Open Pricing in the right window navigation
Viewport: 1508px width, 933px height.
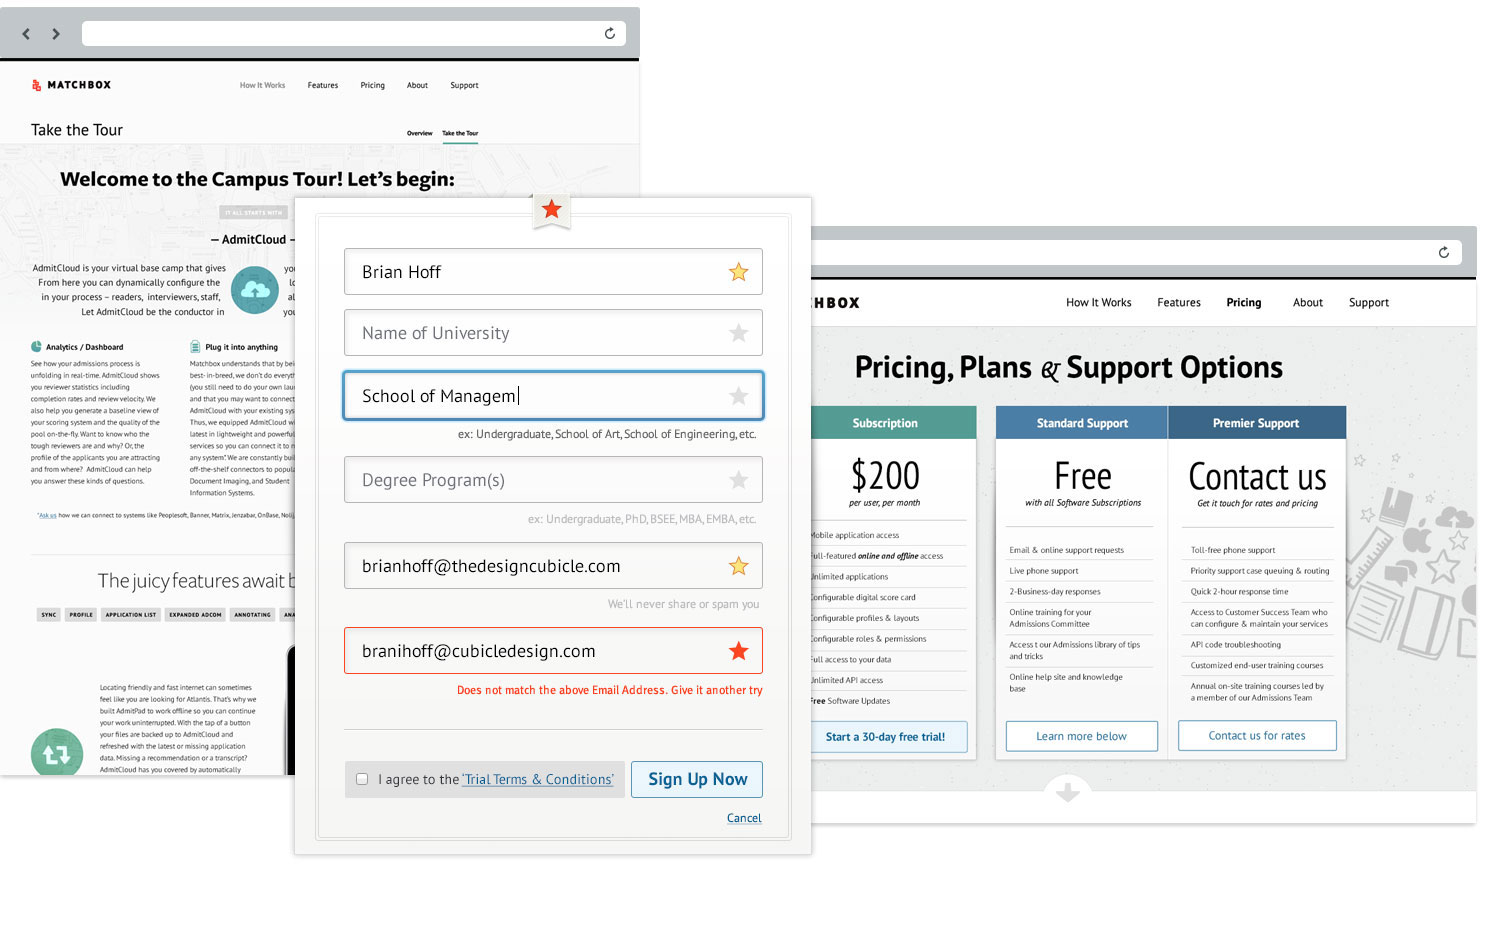(1244, 303)
